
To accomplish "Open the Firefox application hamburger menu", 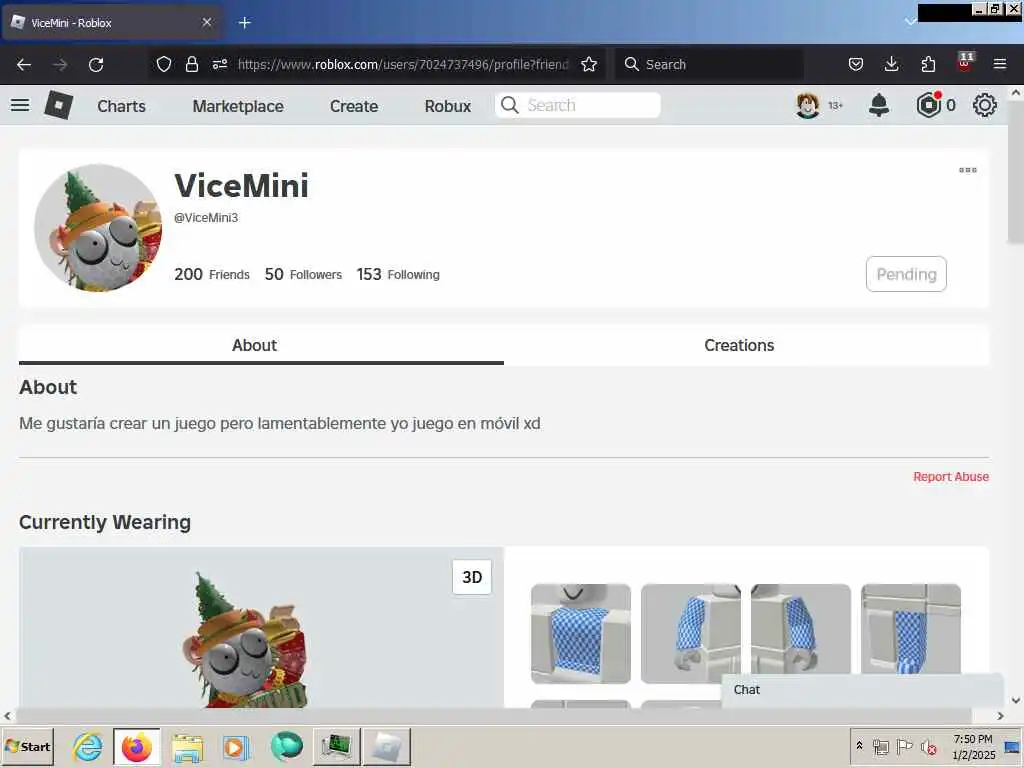I will [x=1000, y=64].
